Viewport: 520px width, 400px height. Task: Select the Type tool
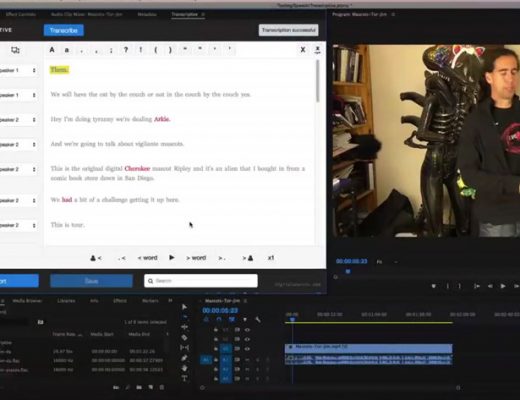coord(184,378)
